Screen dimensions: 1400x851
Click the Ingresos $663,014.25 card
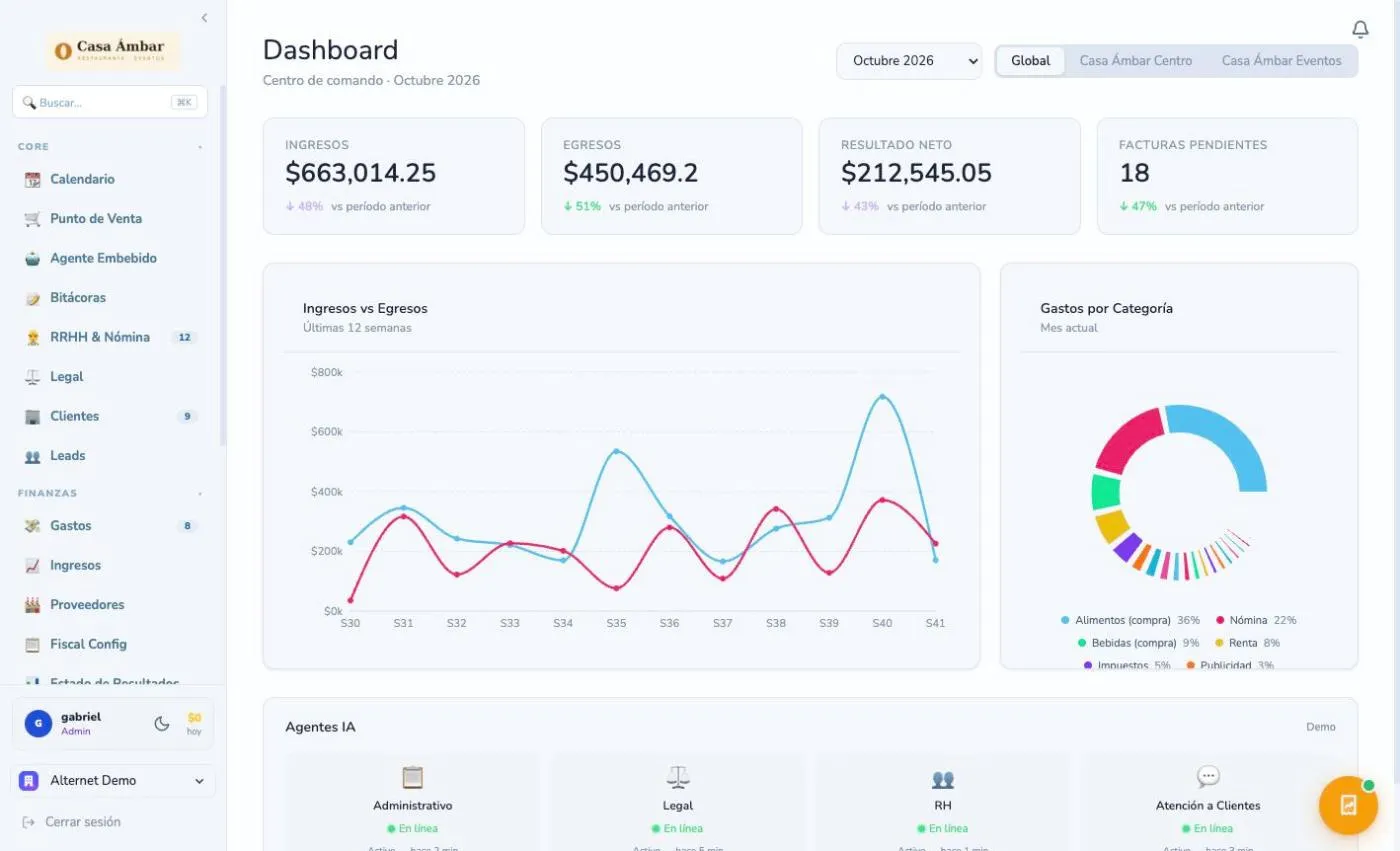tap(393, 176)
